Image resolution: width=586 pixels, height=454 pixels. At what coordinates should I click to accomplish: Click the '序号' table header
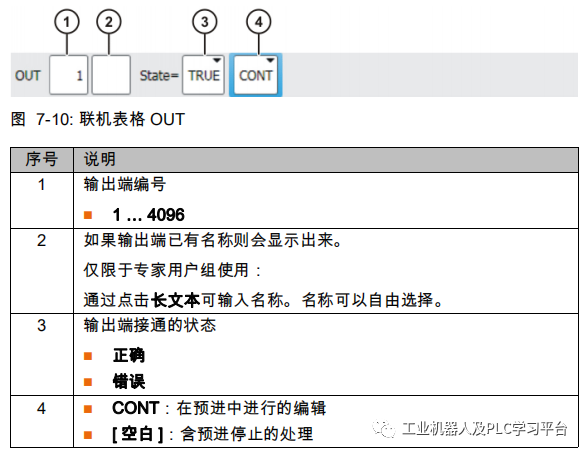41,159
